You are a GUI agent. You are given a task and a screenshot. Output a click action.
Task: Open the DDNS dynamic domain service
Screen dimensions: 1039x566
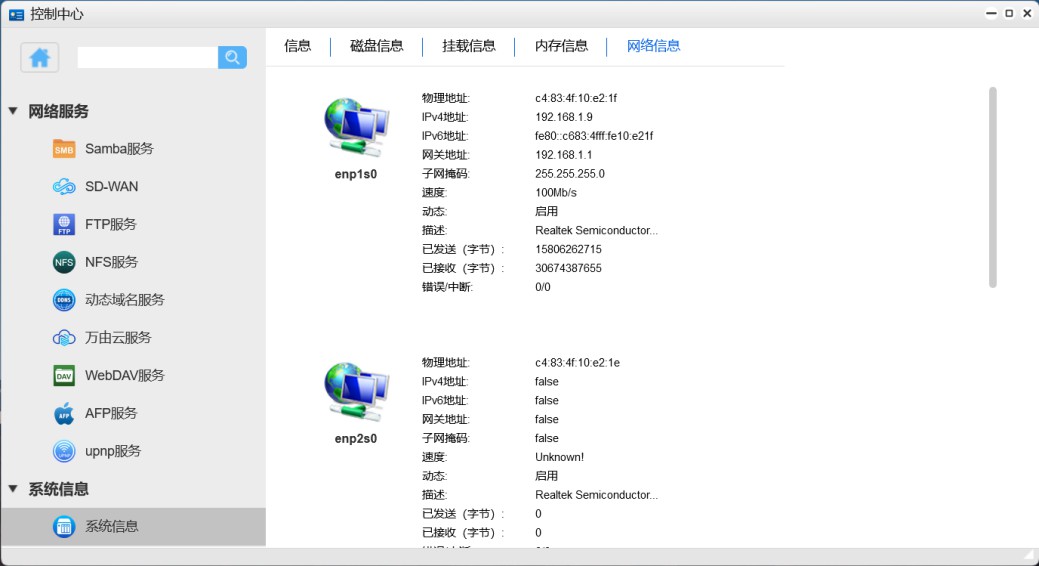click(64, 300)
